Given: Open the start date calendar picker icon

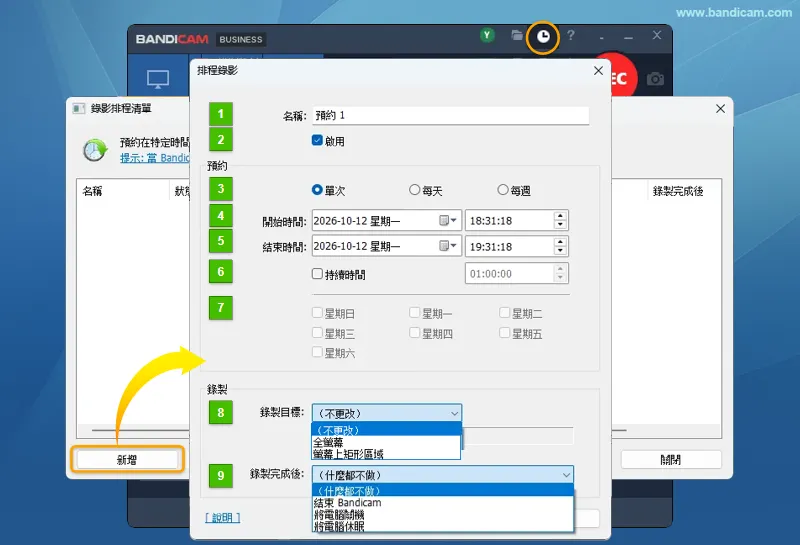Looking at the screenshot, I should (447, 220).
